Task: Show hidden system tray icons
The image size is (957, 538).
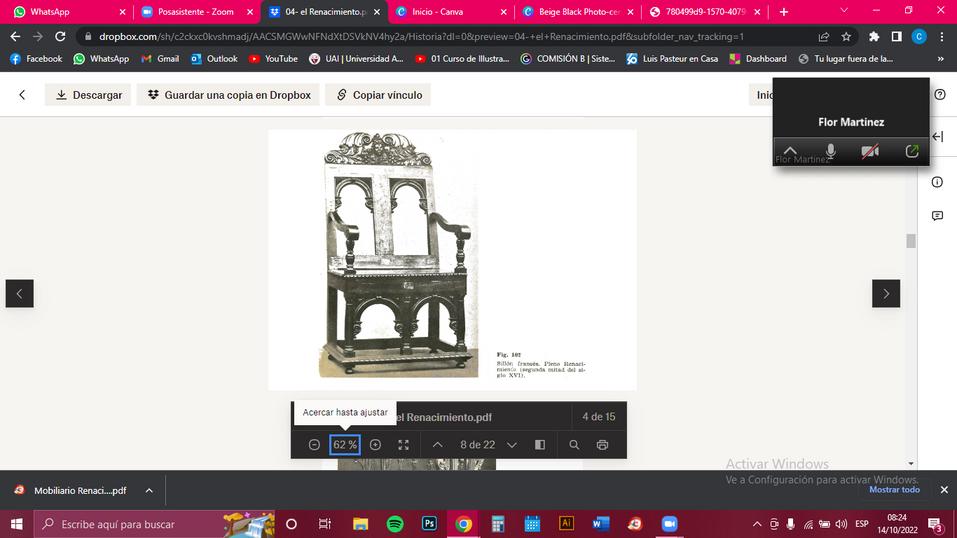Action: (x=757, y=524)
